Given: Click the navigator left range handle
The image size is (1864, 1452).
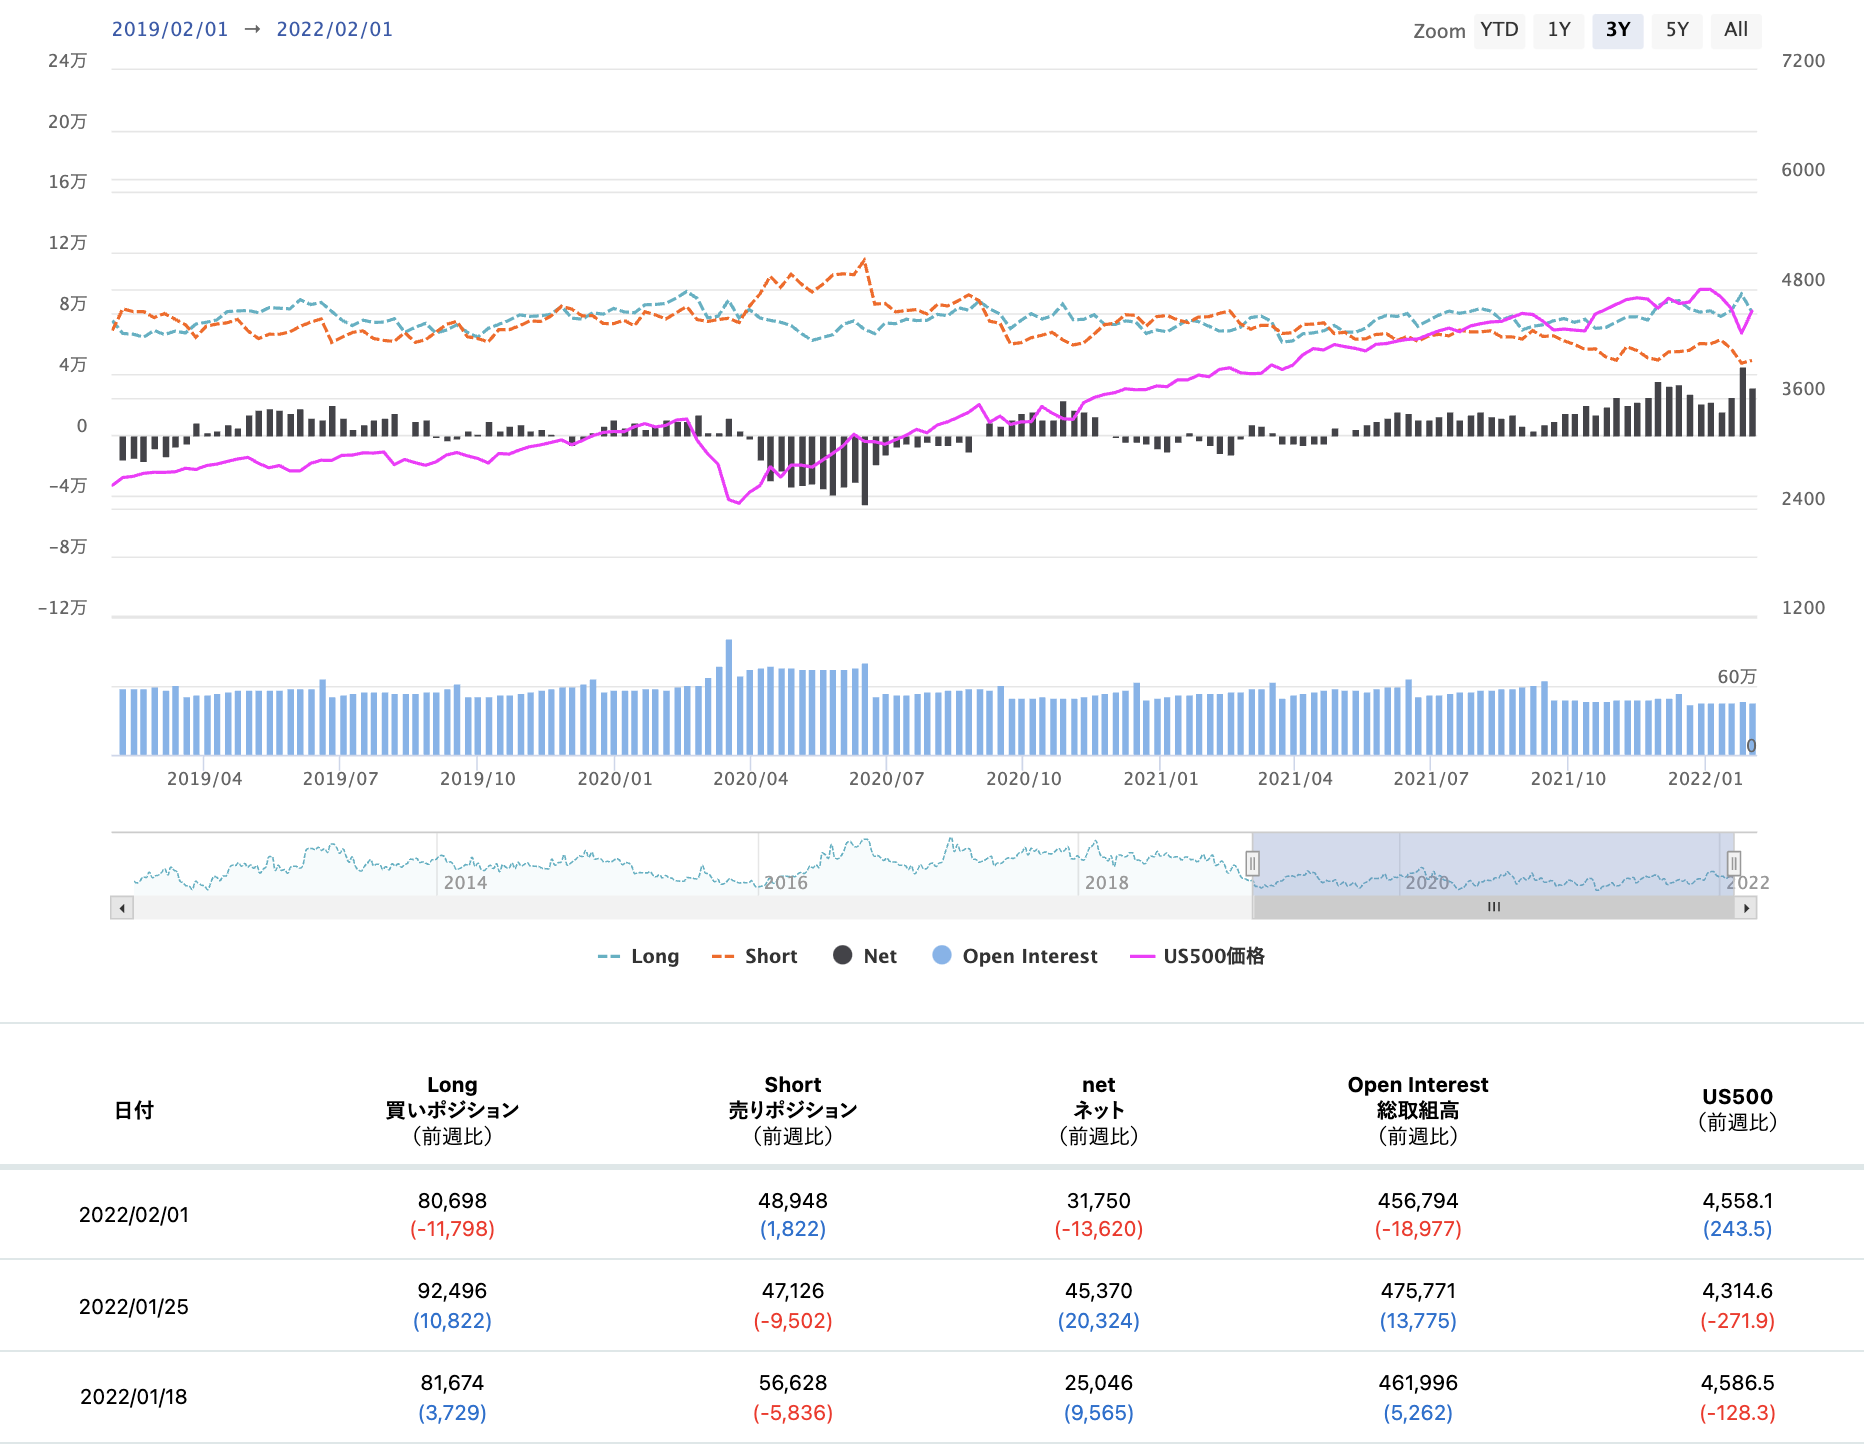Looking at the screenshot, I should coord(1252,863).
